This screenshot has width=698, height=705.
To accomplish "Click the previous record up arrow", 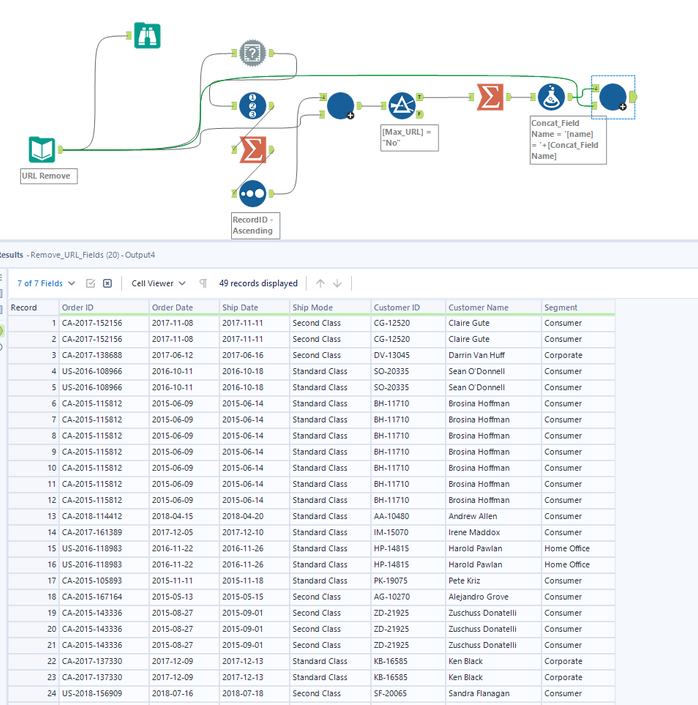I will (320, 283).
